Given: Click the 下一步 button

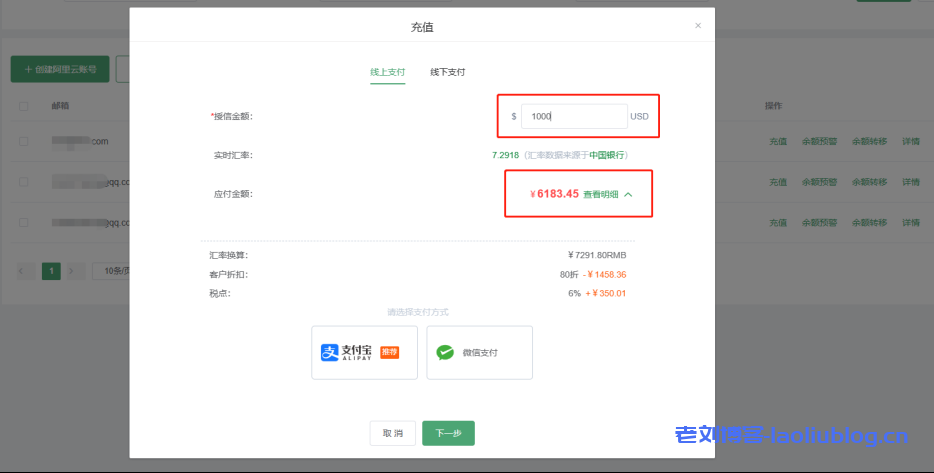Looking at the screenshot, I should [x=448, y=433].
